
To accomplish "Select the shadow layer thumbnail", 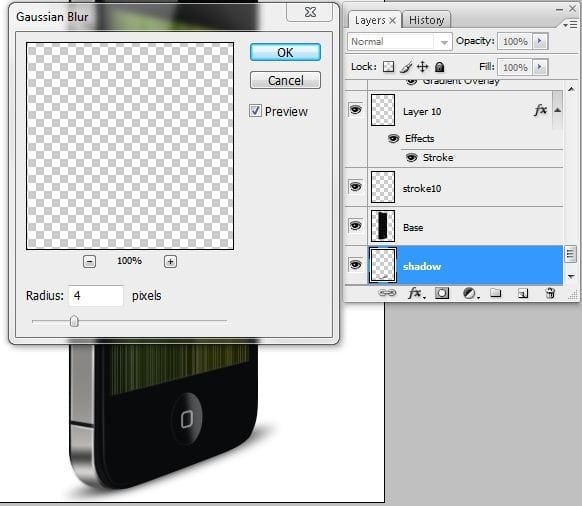I will (x=383, y=265).
